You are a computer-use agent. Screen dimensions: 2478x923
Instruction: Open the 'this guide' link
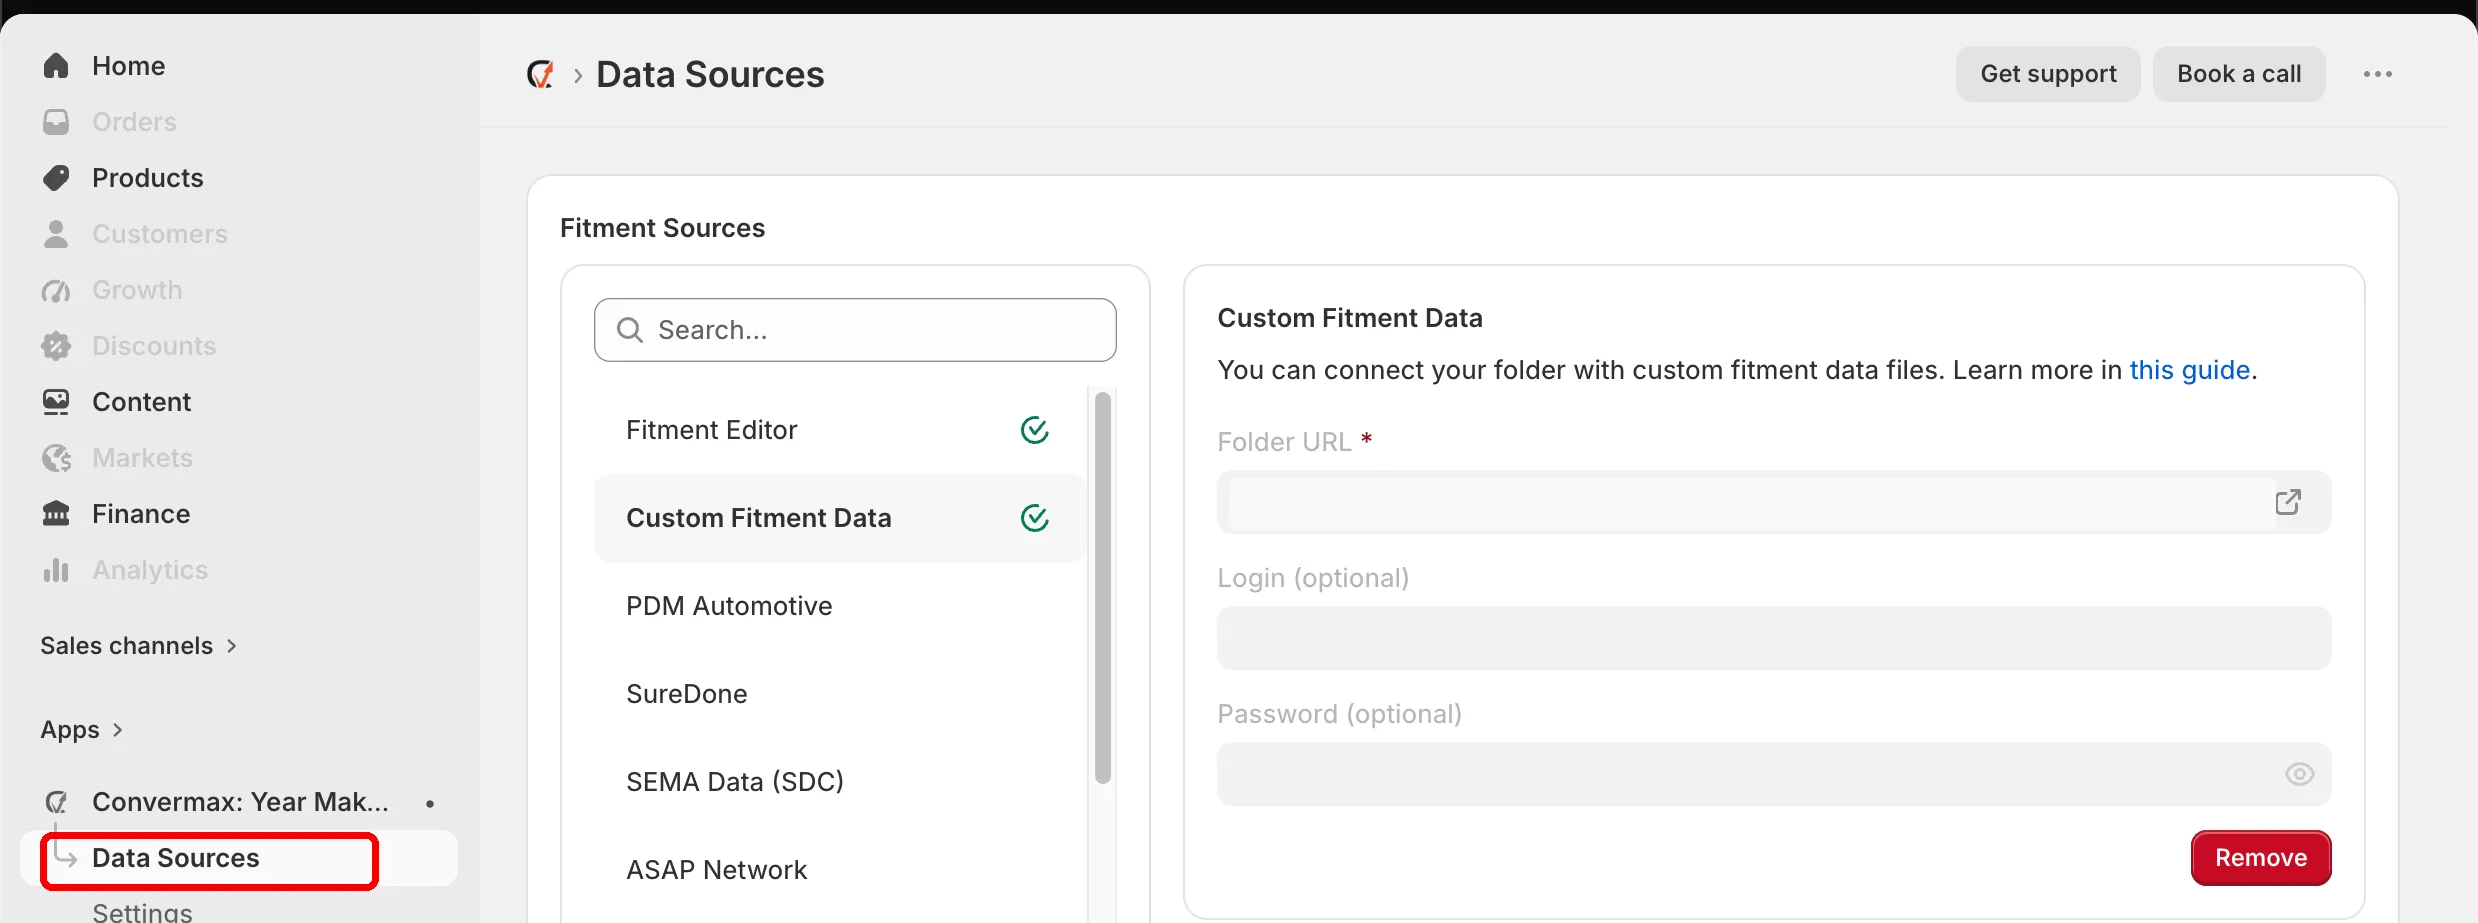click(x=2190, y=370)
